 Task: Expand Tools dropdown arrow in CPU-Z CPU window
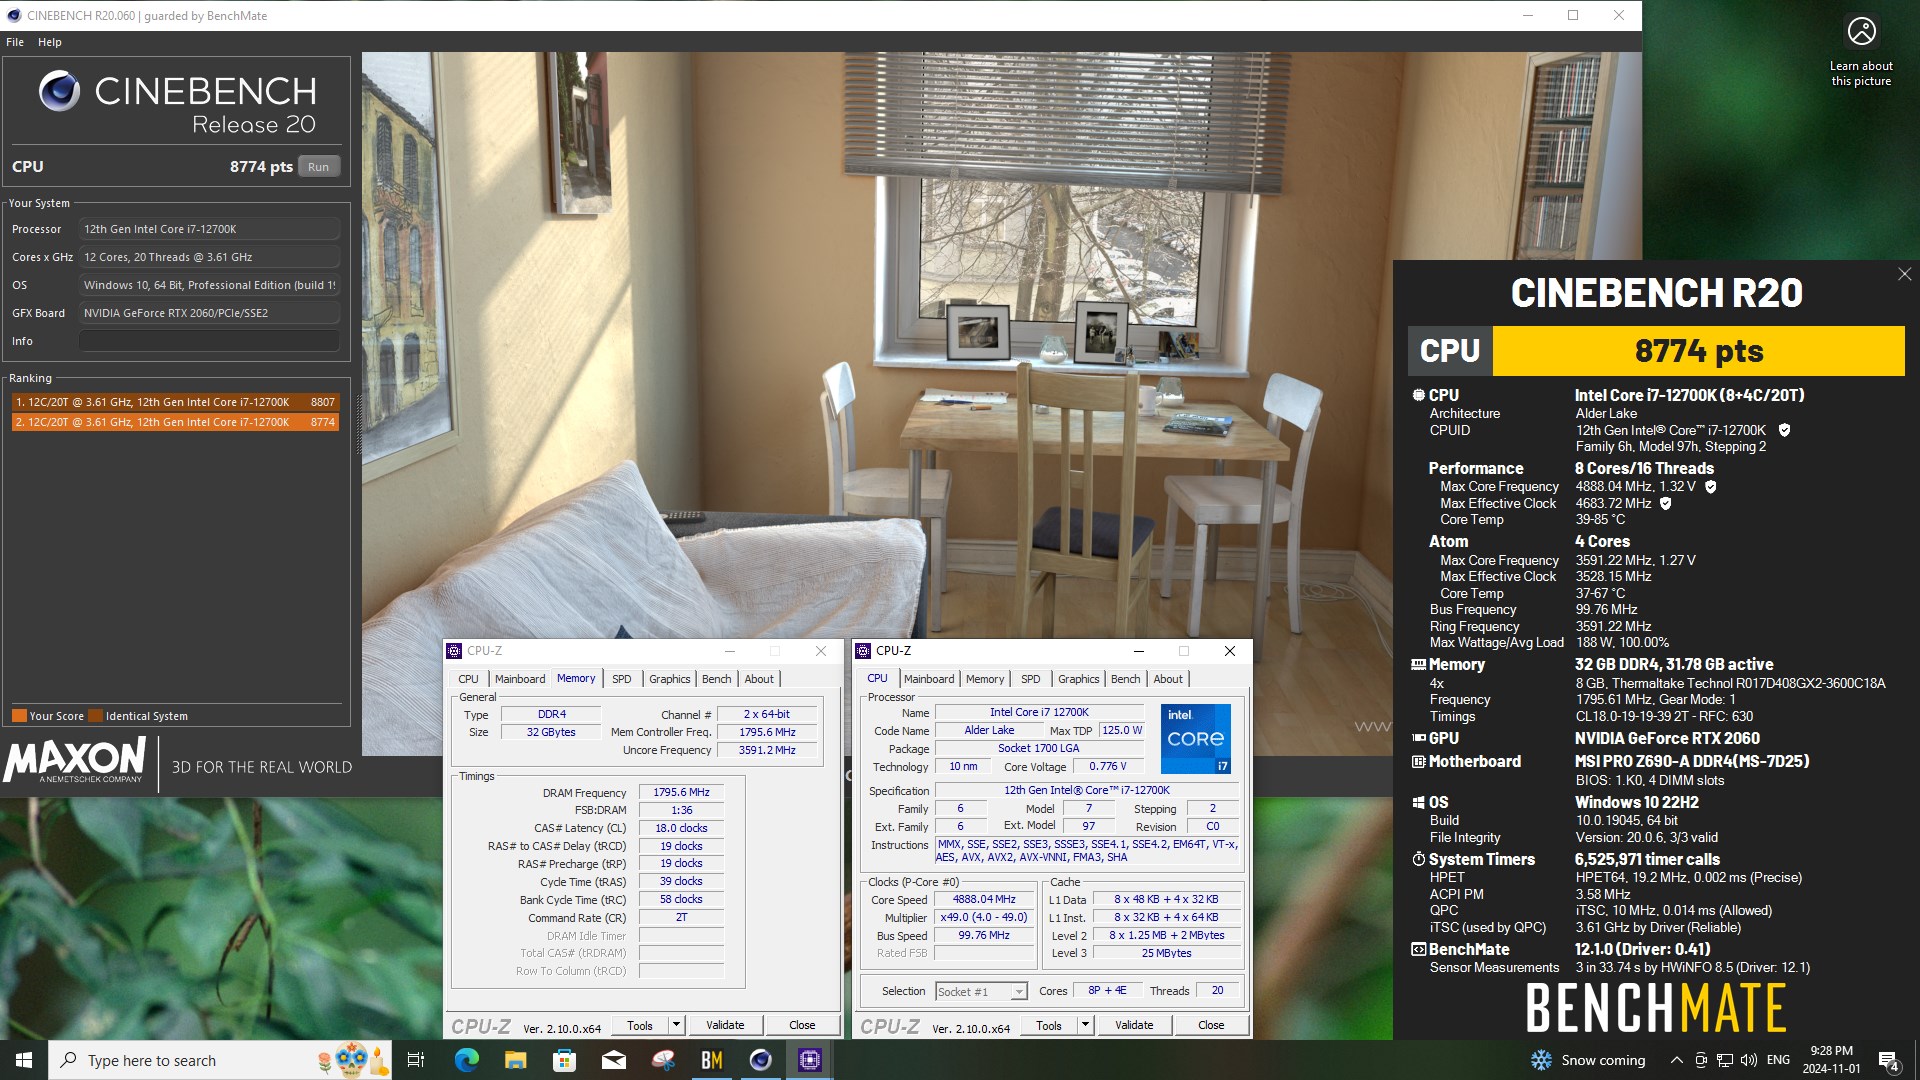click(1085, 1025)
